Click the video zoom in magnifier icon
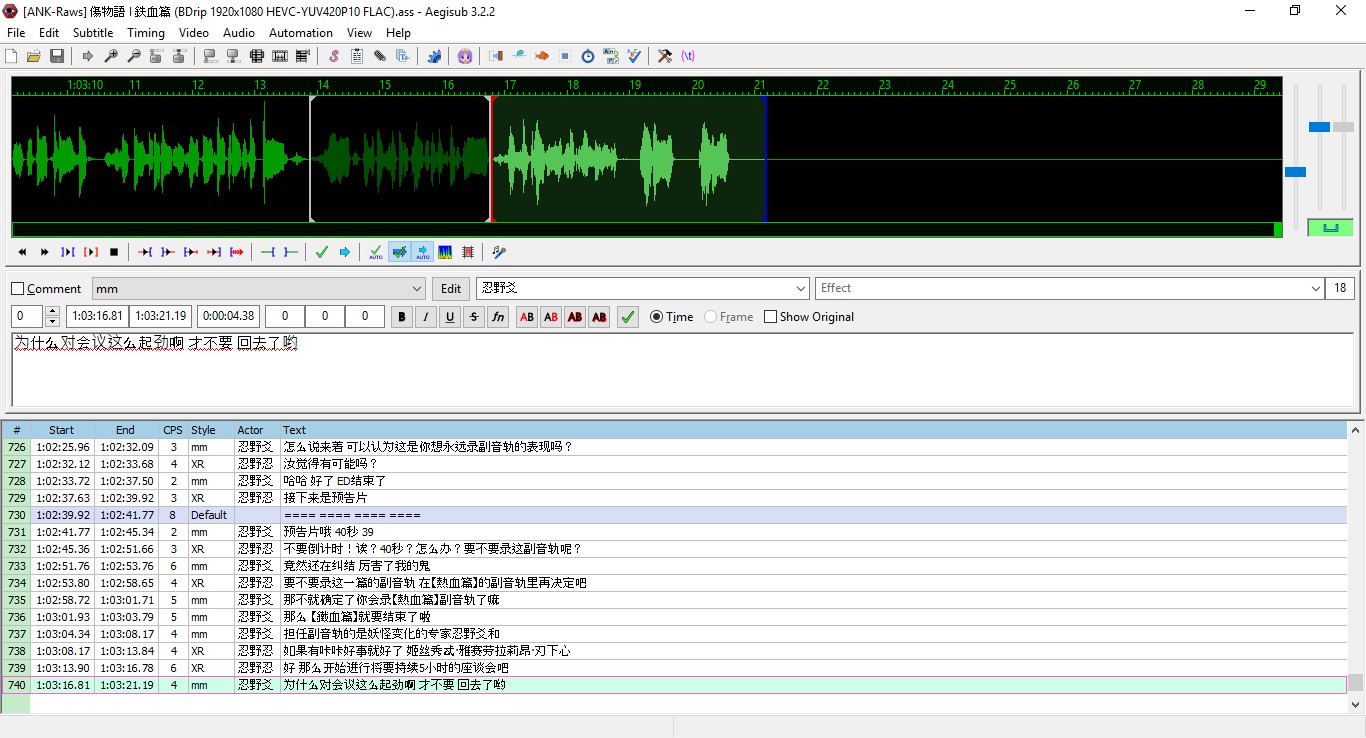The width and height of the screenshot is (1366, 738). [111, 56]
